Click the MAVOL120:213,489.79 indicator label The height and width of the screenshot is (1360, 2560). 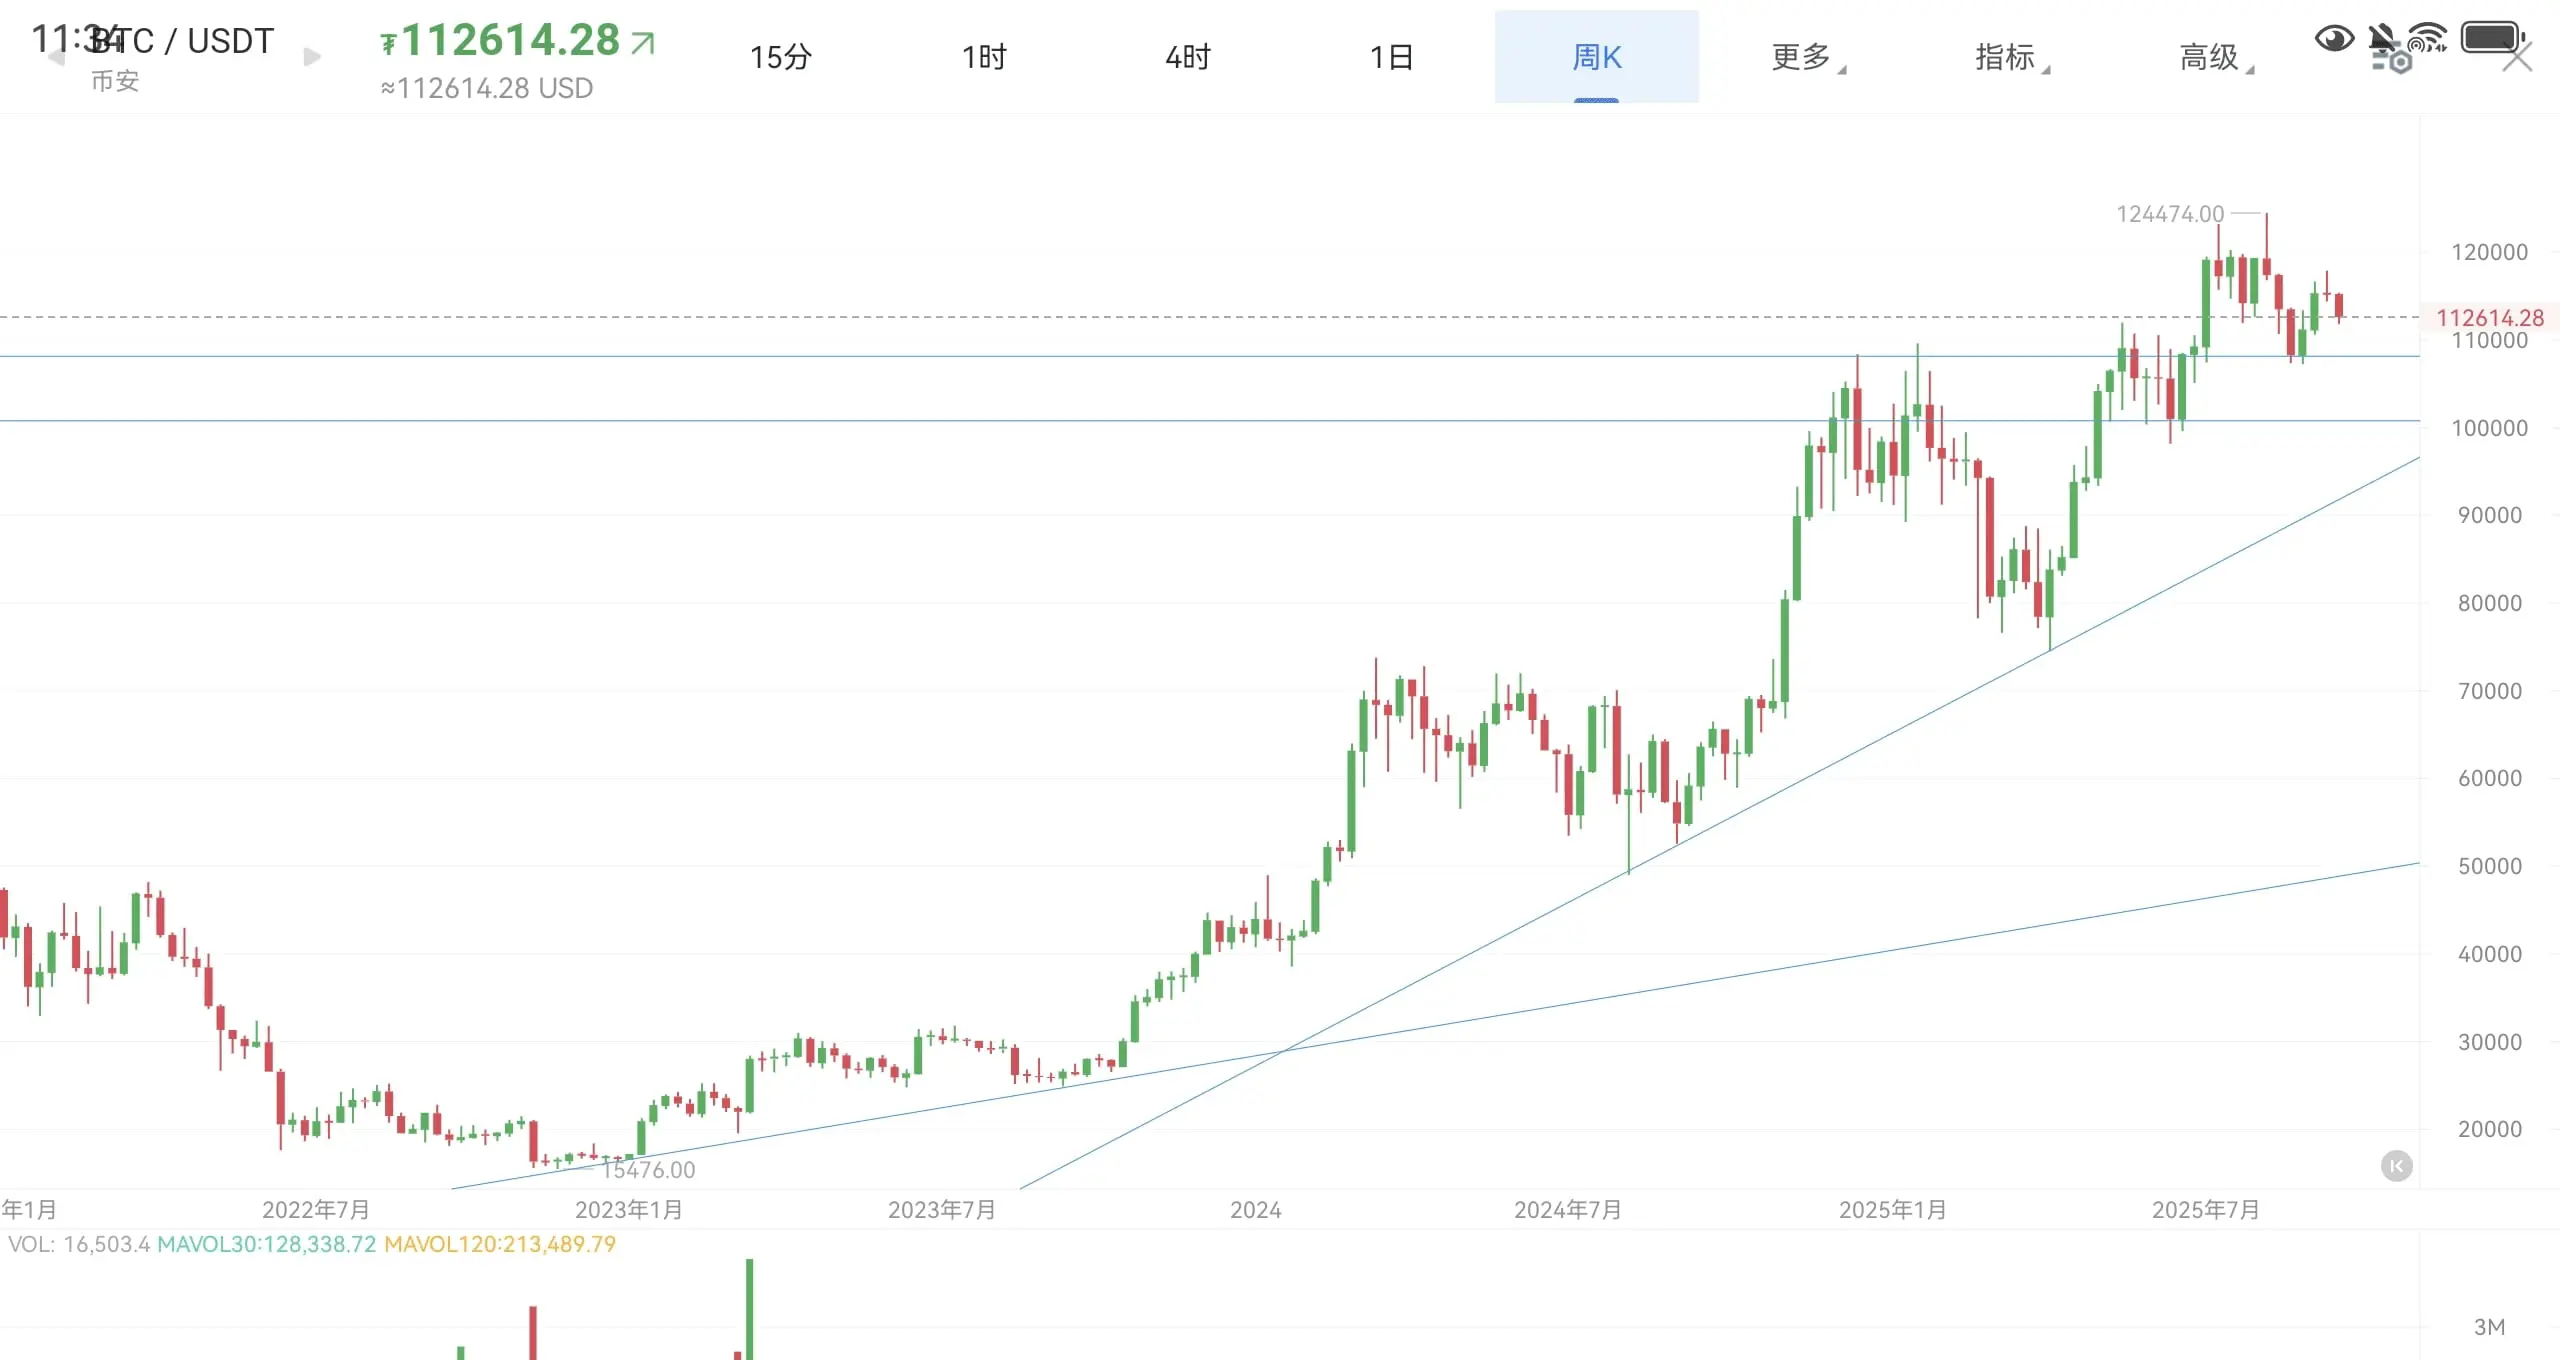coord(500,1244)
